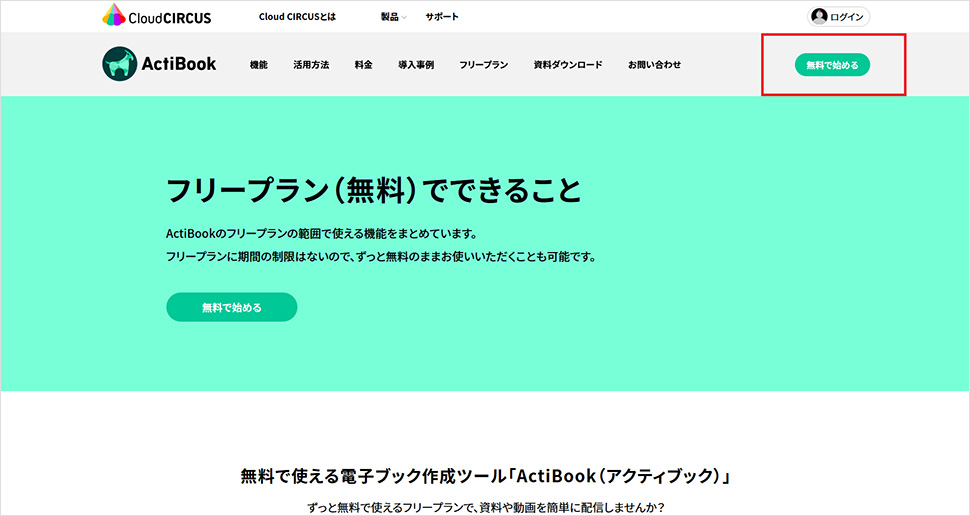Select the フリープラン nav item

coord(484,64)
